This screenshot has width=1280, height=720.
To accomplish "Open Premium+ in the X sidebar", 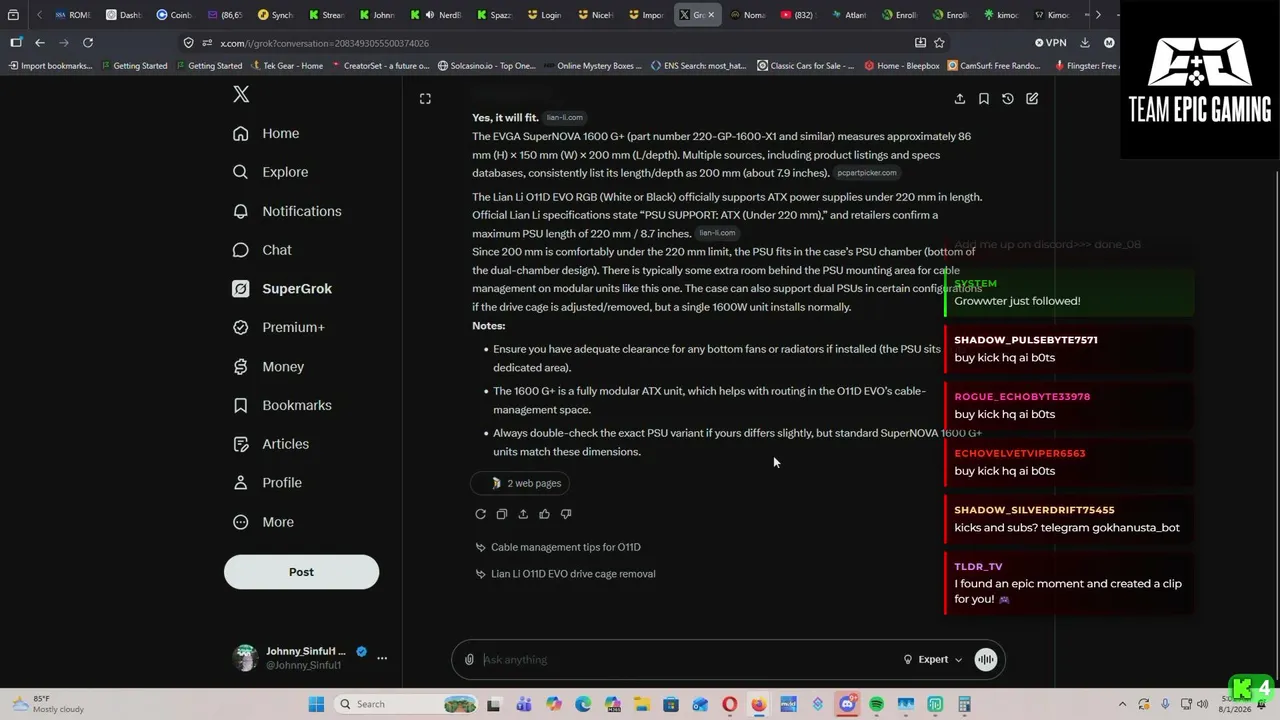I will [279, 328].
